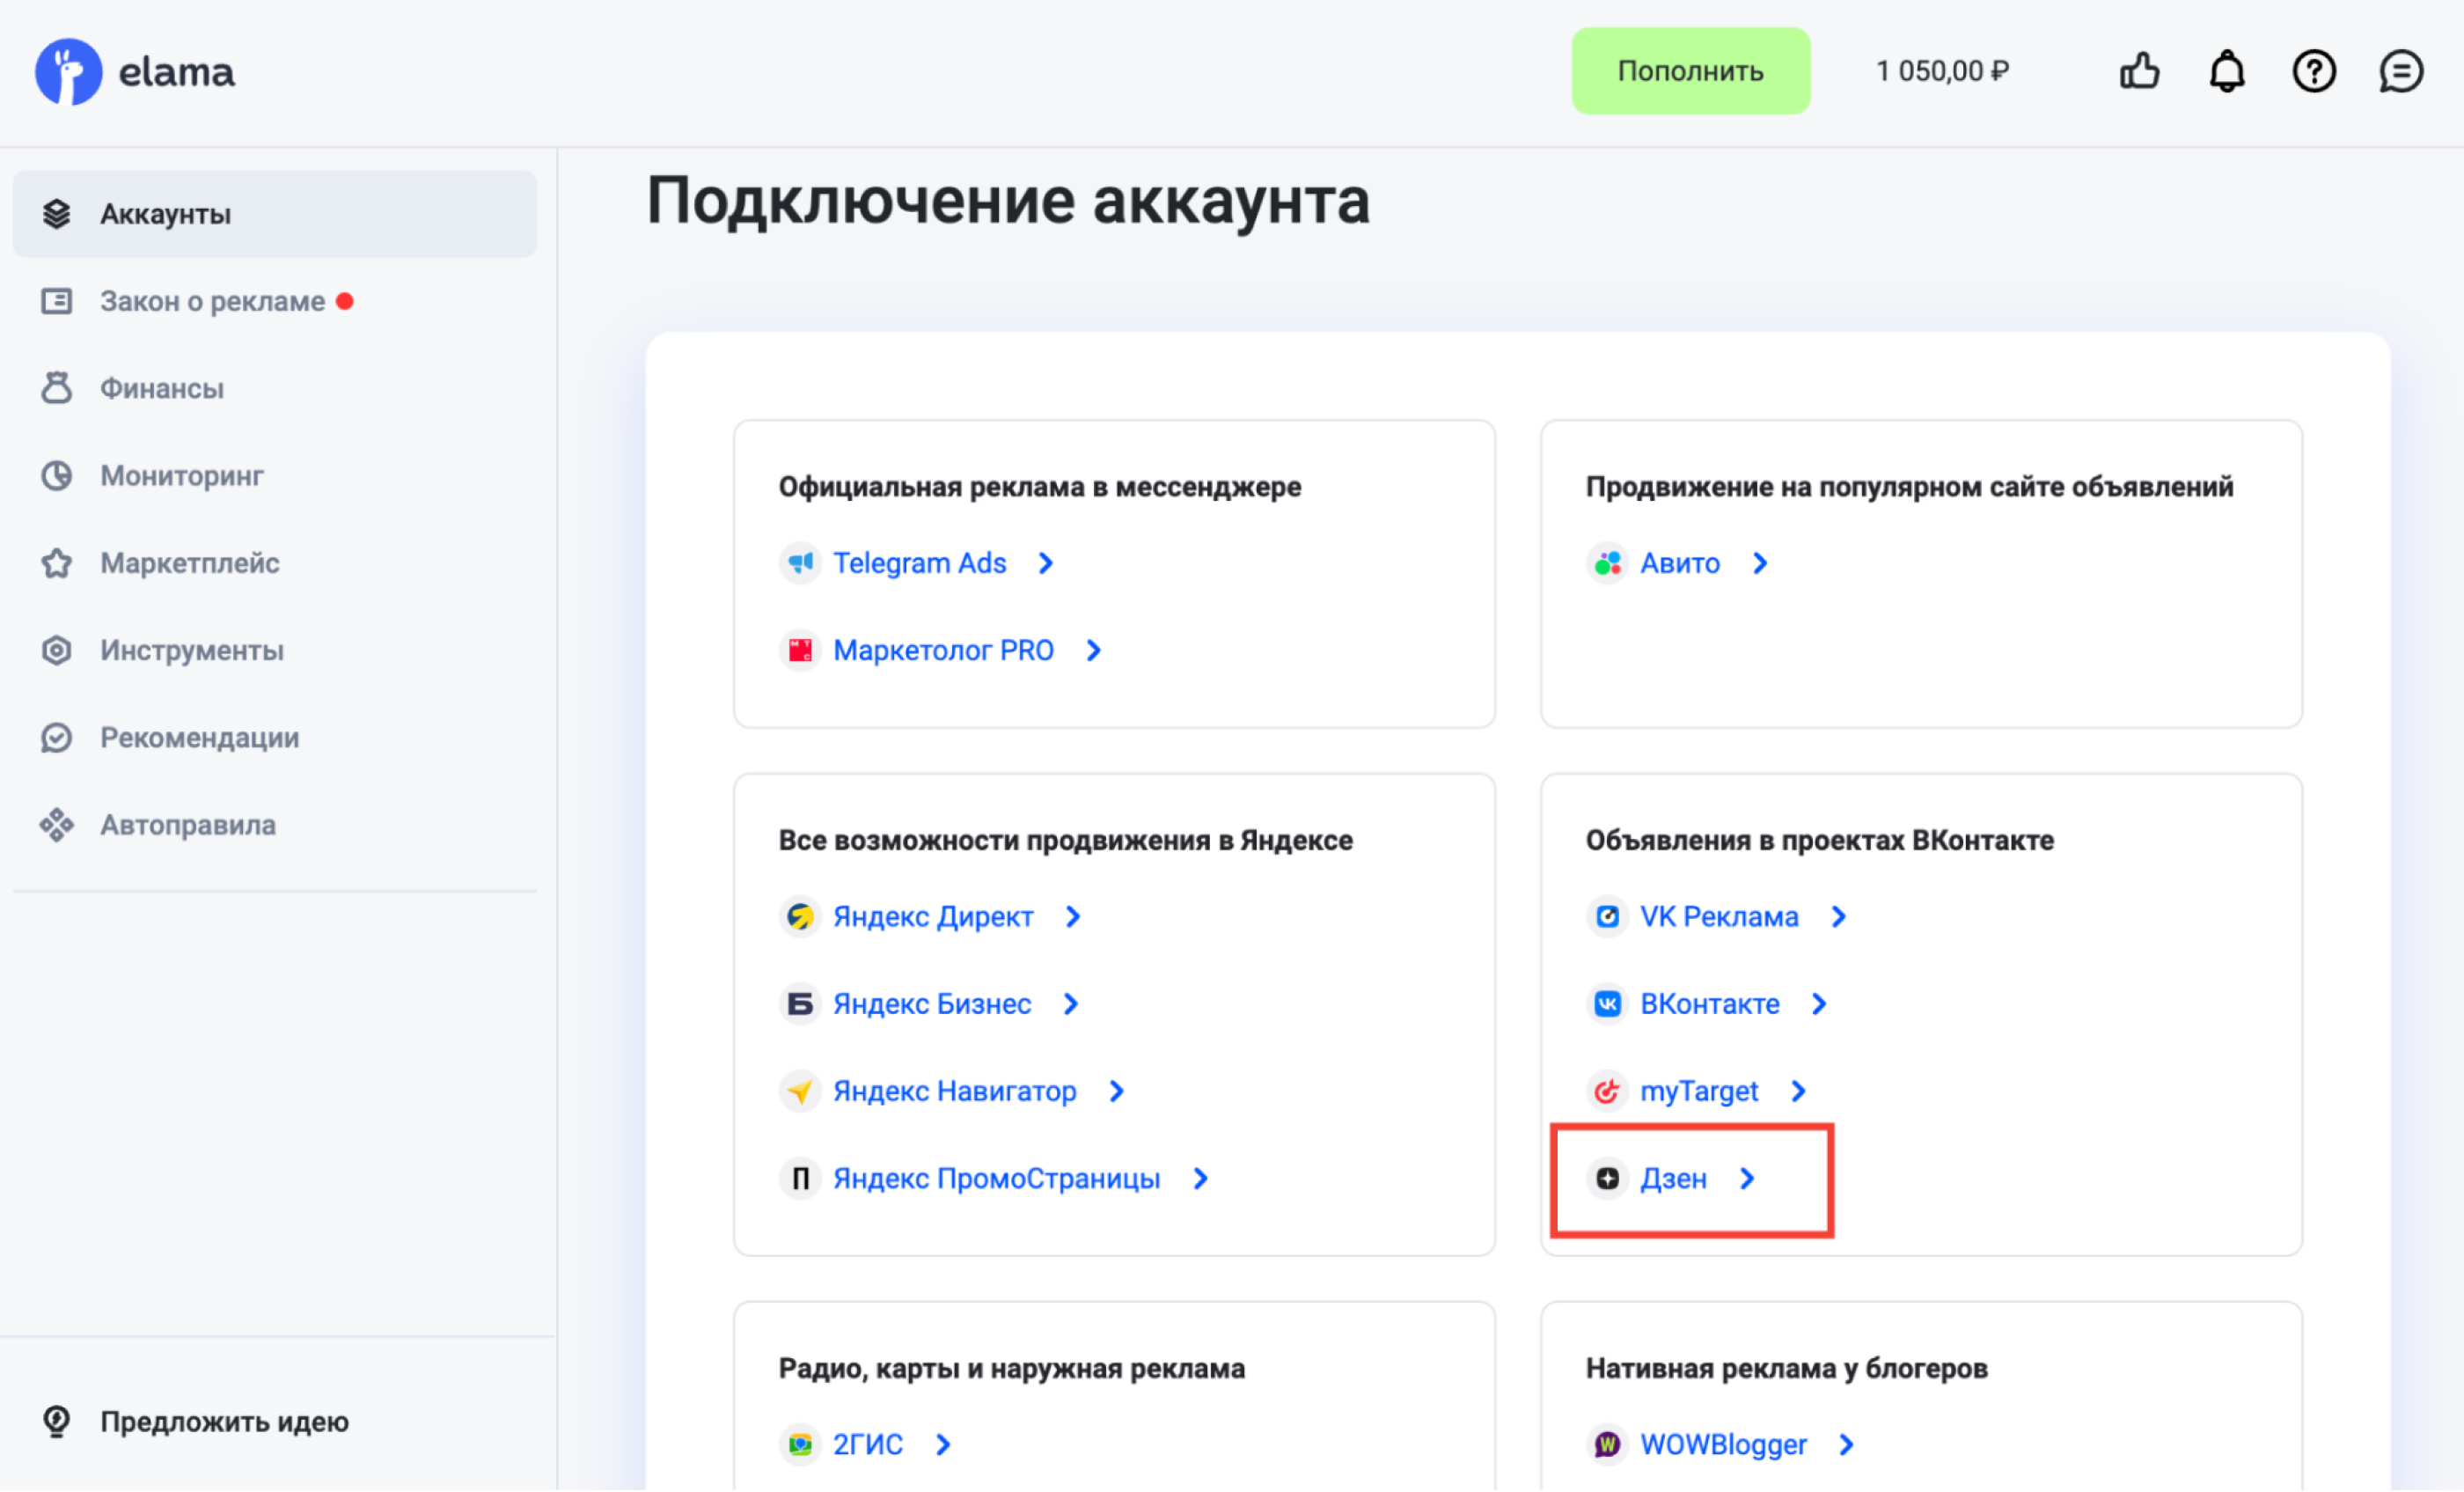Image resolution: width=2464 pixels, height=1492 pixels.
Task: Open Автоправила in the sidebar
Action: point(275,825)
